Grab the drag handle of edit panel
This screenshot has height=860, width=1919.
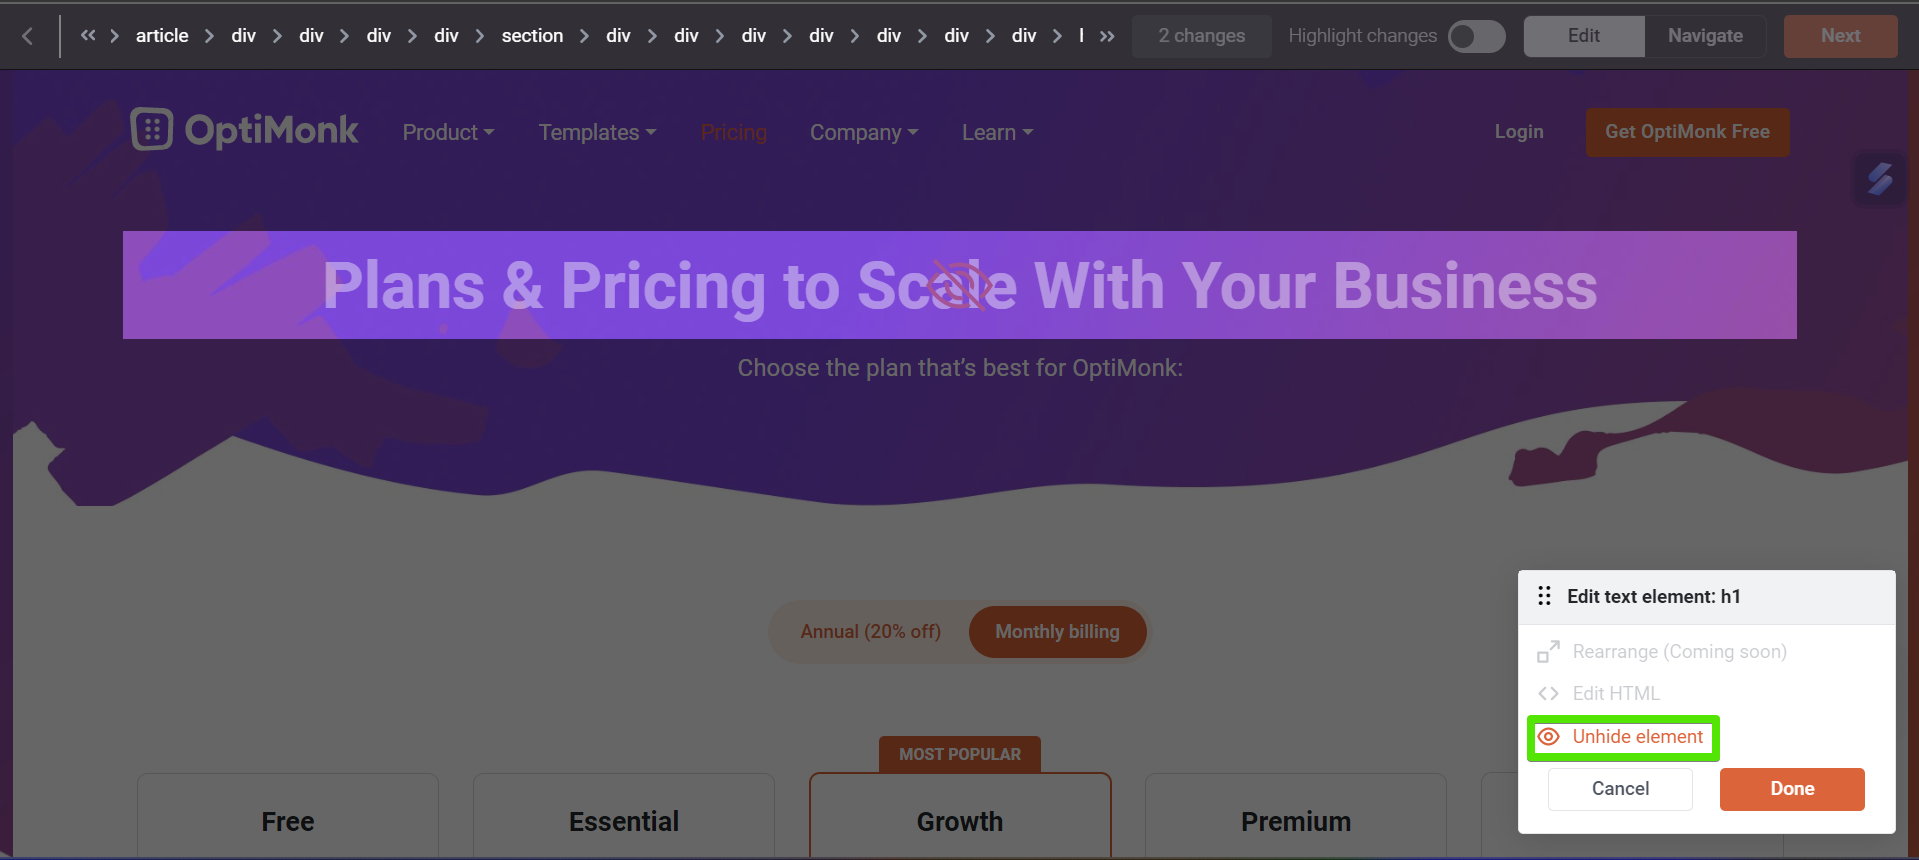coord(1544,596)
